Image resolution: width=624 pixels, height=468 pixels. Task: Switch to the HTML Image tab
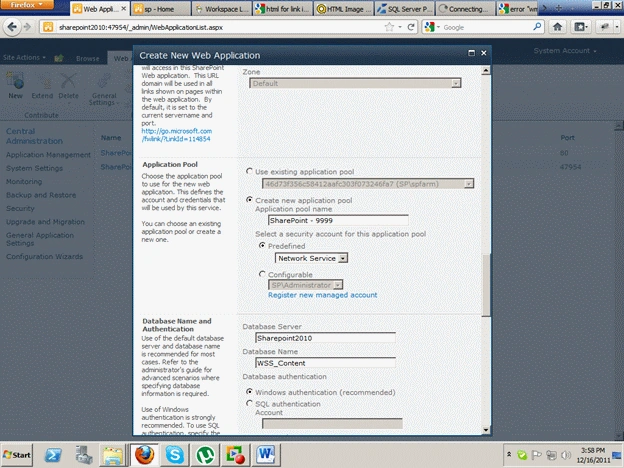point(344,8)
